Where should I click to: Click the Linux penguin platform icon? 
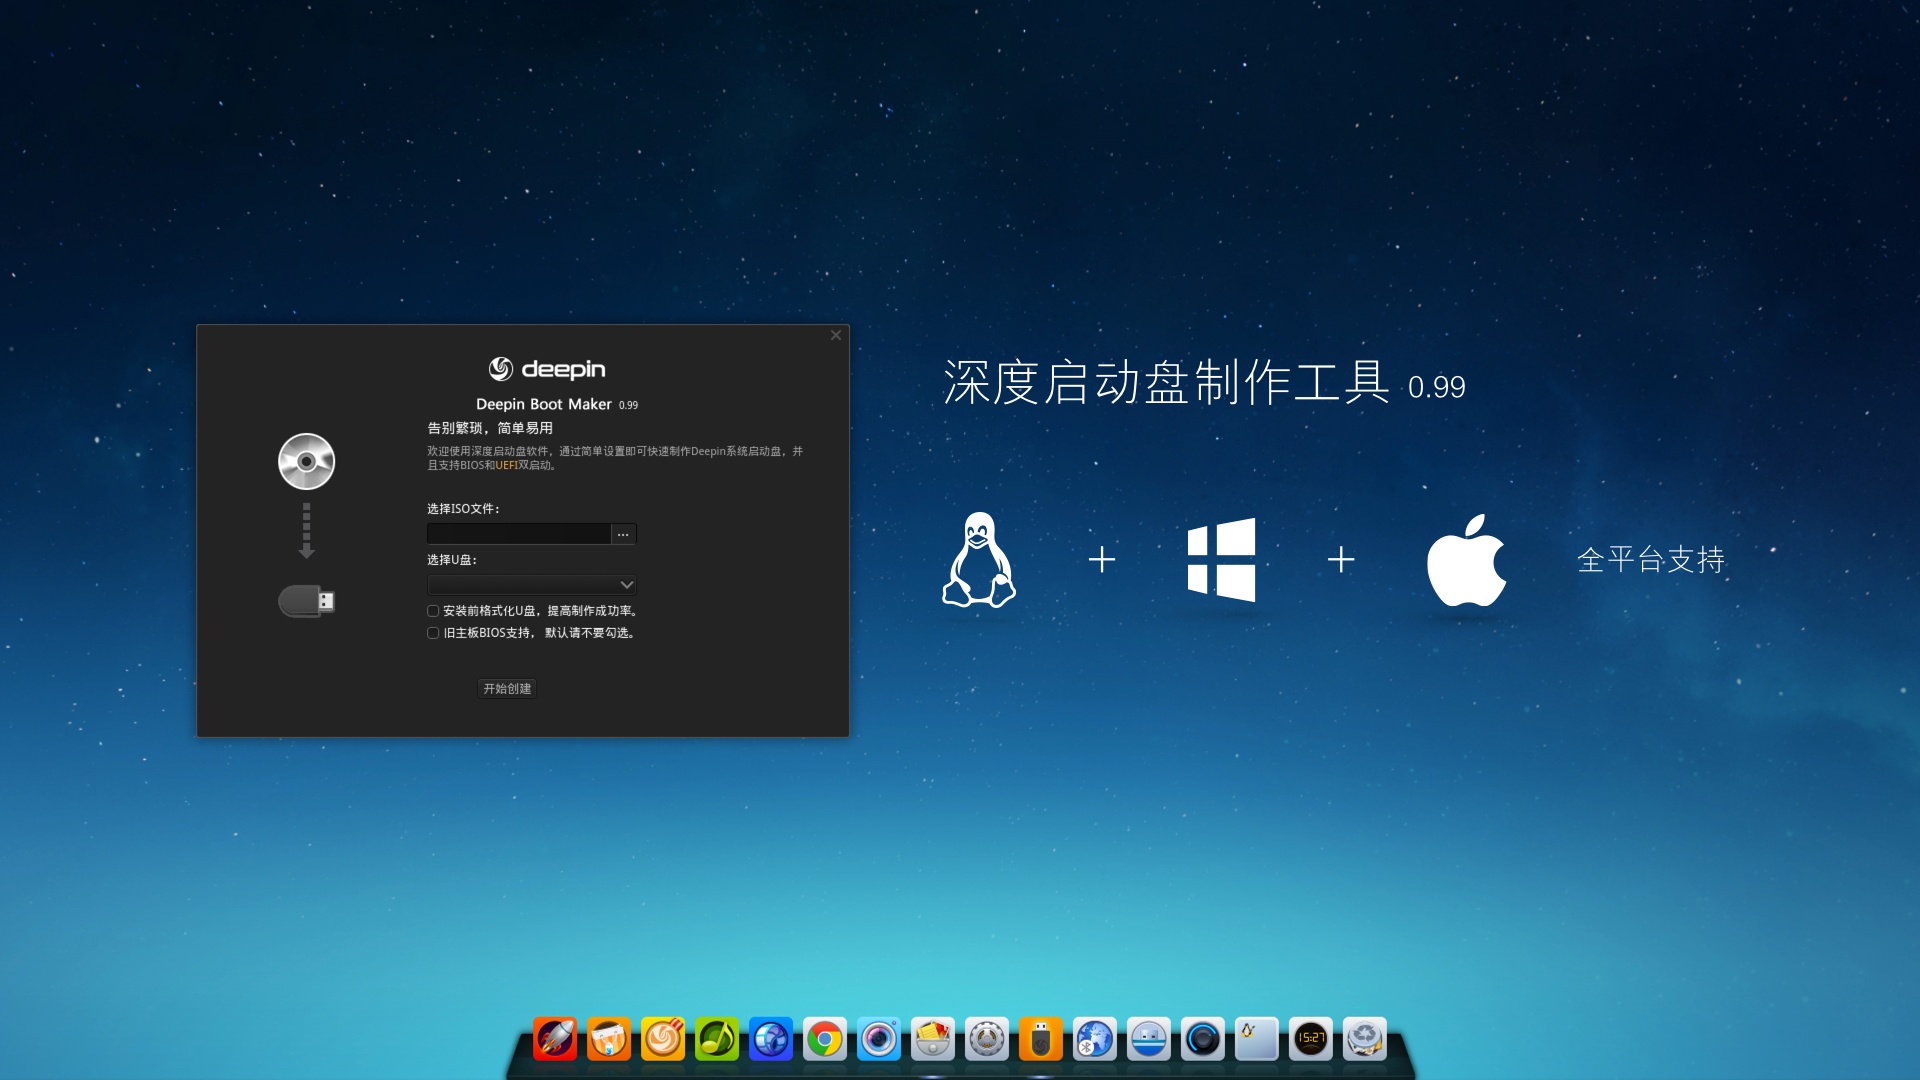tap(979, 559)
